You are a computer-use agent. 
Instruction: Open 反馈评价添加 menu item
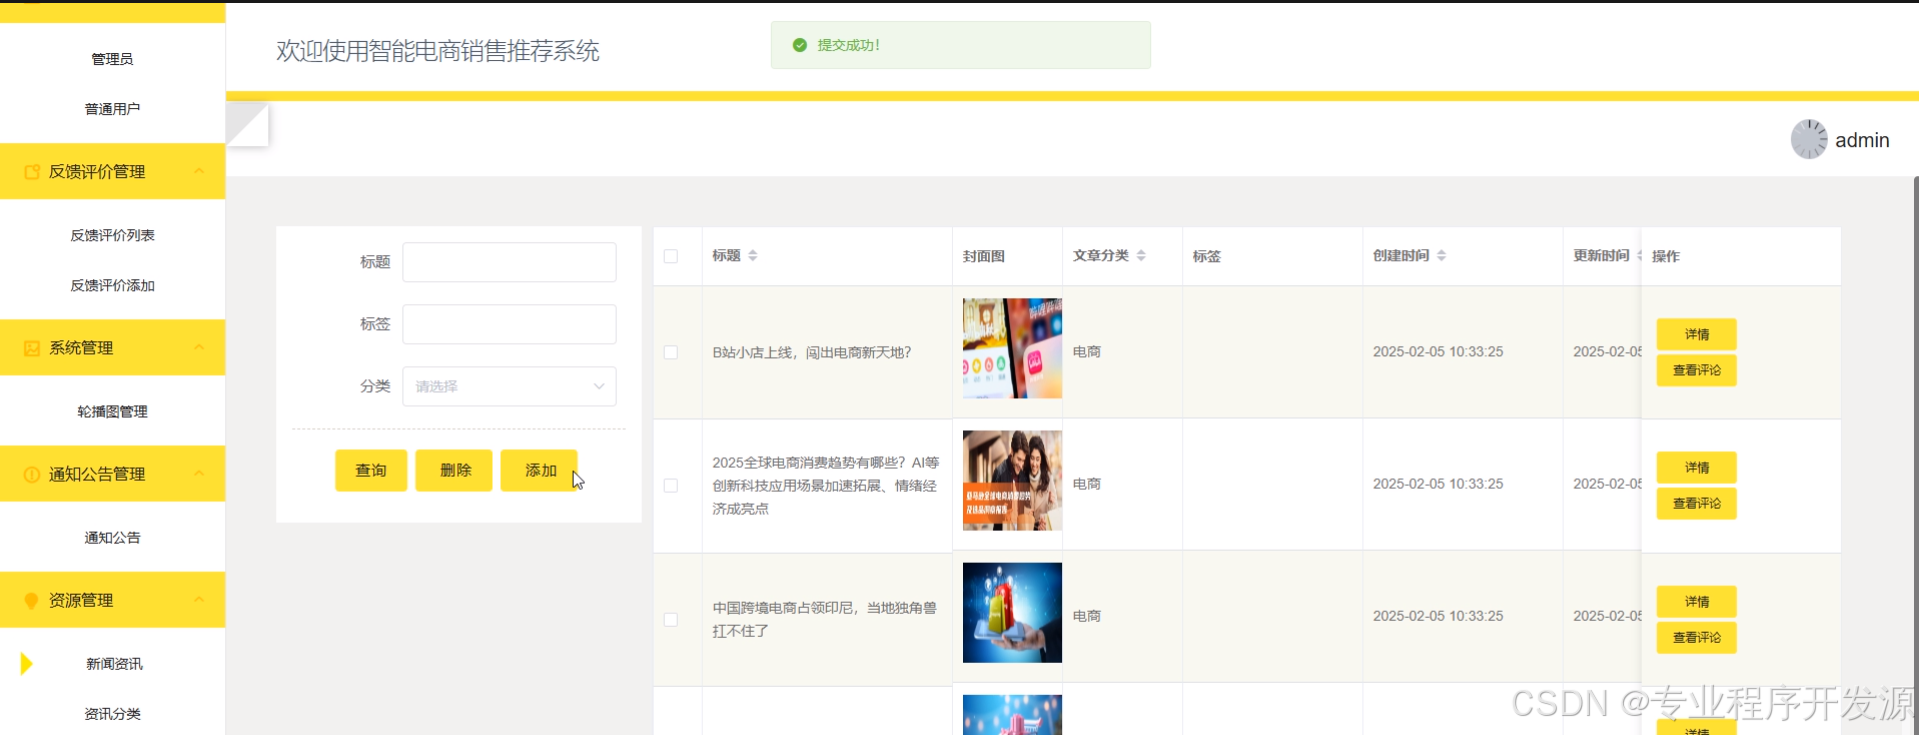tap(112, 285)
